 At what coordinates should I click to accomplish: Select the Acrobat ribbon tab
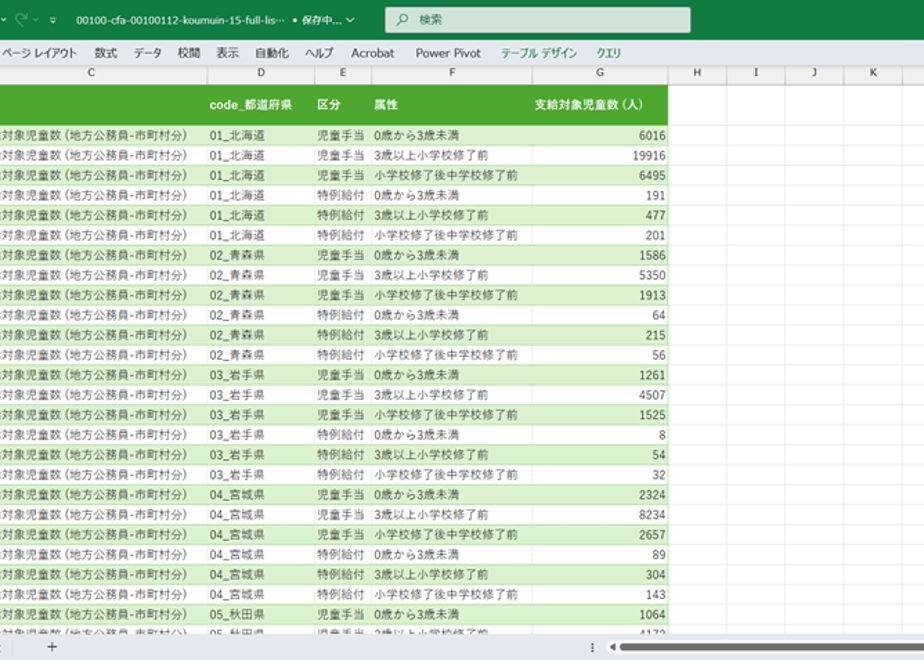coord(372,53)
